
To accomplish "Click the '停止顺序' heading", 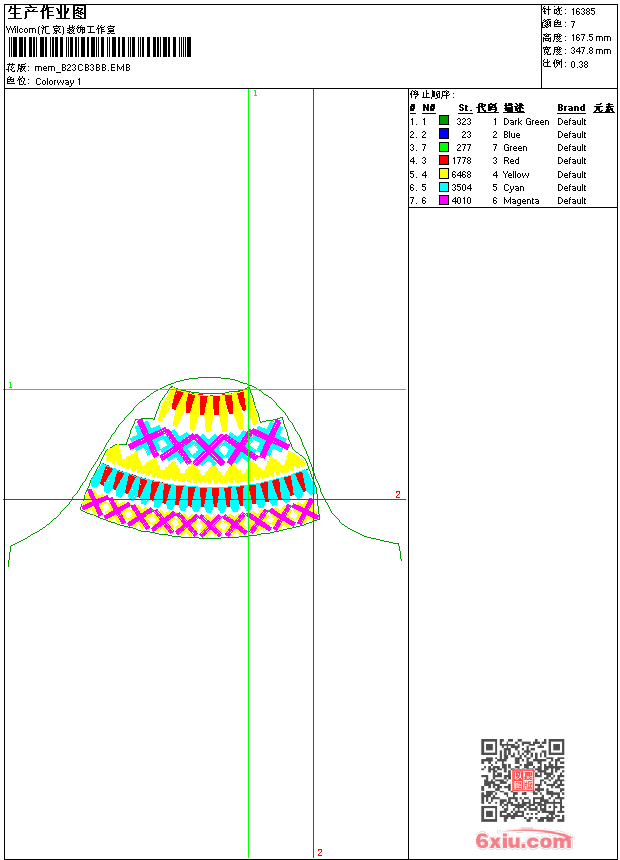I will coord(431,95).
